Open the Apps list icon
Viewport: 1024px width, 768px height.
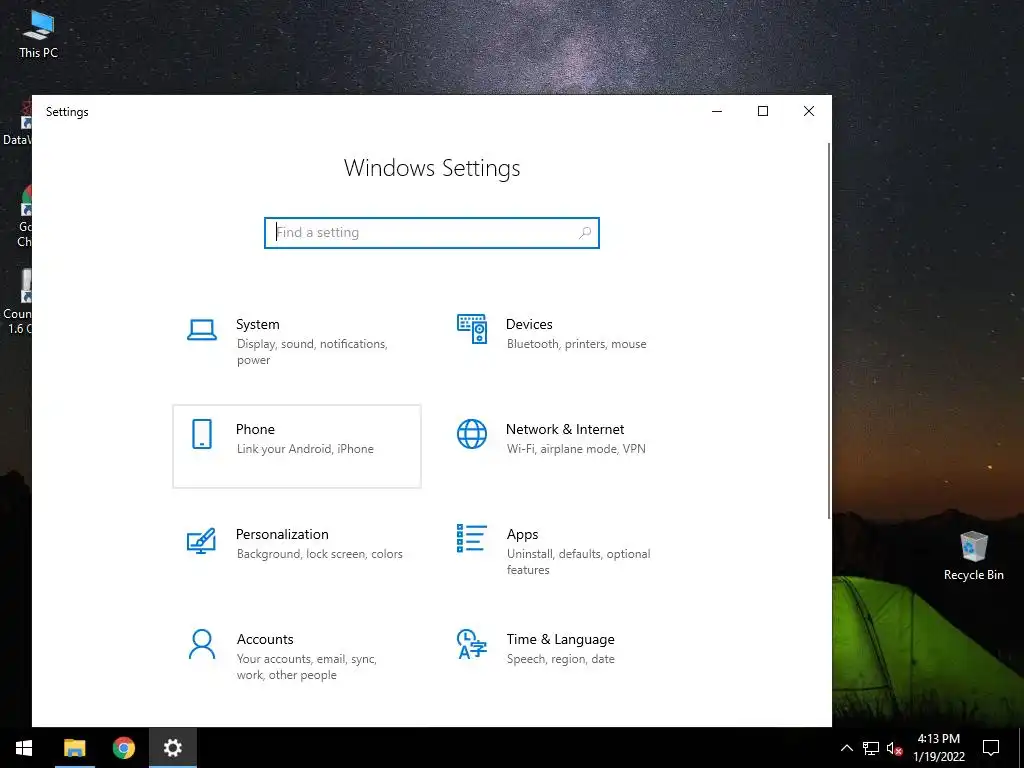click(472, 538)
